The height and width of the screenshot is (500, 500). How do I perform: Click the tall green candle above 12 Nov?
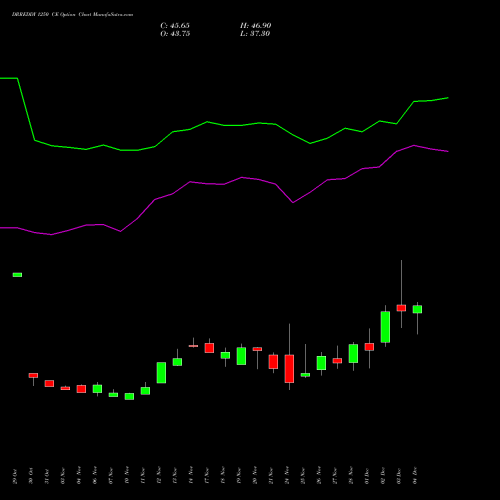161,373
